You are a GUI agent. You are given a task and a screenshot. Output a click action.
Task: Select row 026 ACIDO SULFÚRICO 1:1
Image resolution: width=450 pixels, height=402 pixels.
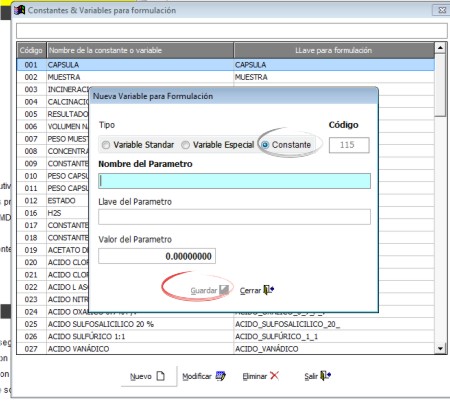coord(225,336)
